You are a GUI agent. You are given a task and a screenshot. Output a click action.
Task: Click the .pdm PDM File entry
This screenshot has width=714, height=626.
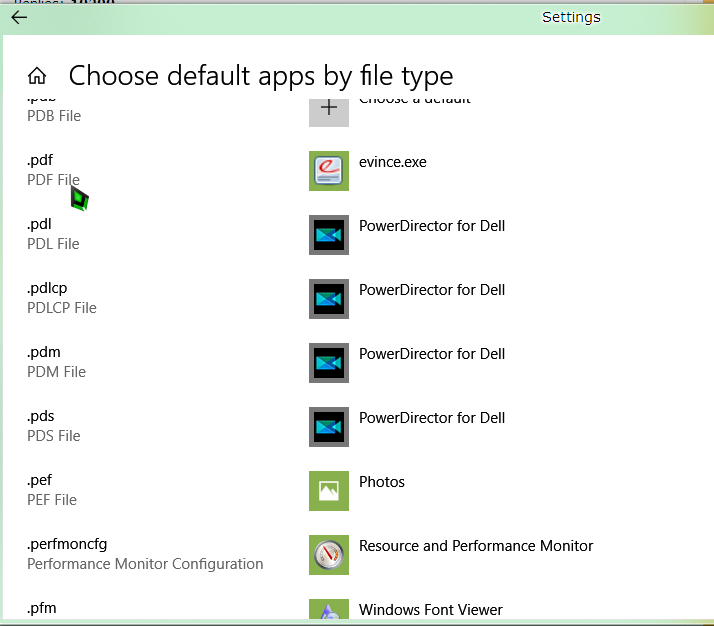(56, 362)
